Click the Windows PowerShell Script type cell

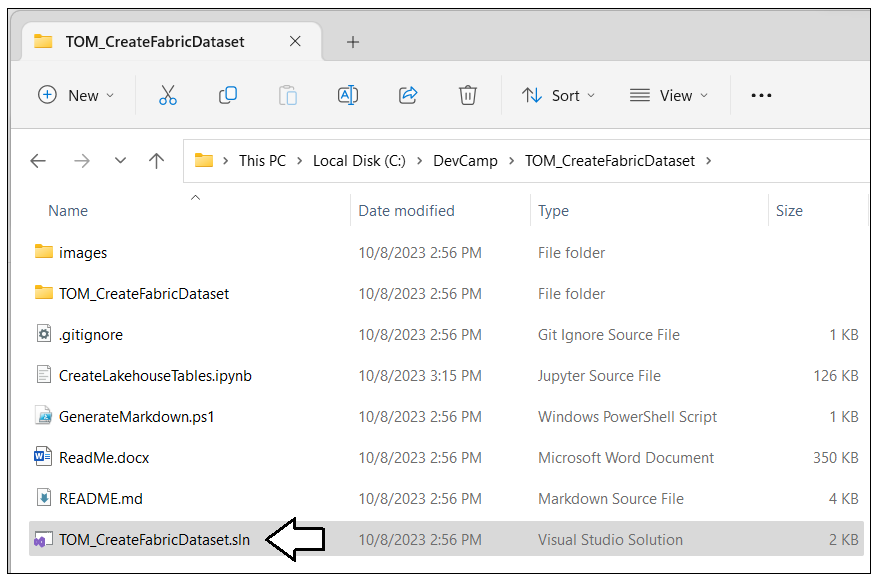click(627, 417)
